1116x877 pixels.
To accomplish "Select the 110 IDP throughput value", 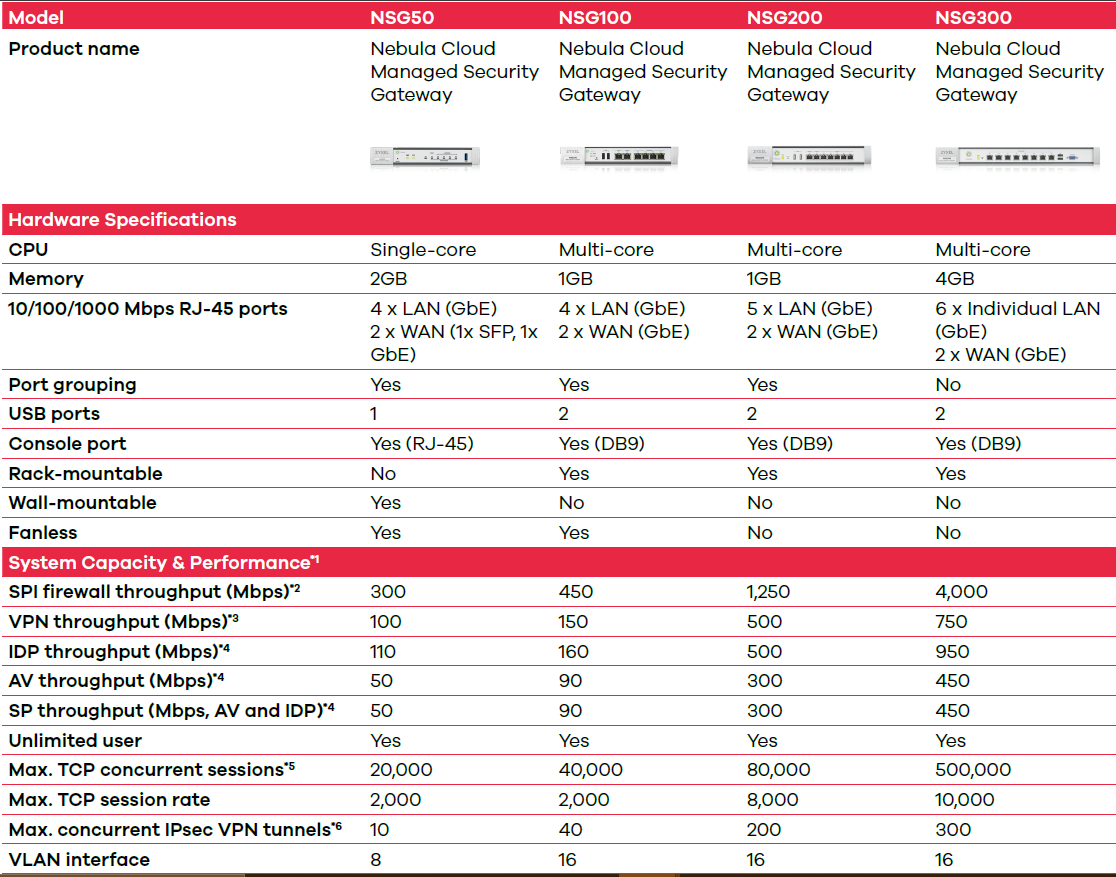I will tap(383, 652).
